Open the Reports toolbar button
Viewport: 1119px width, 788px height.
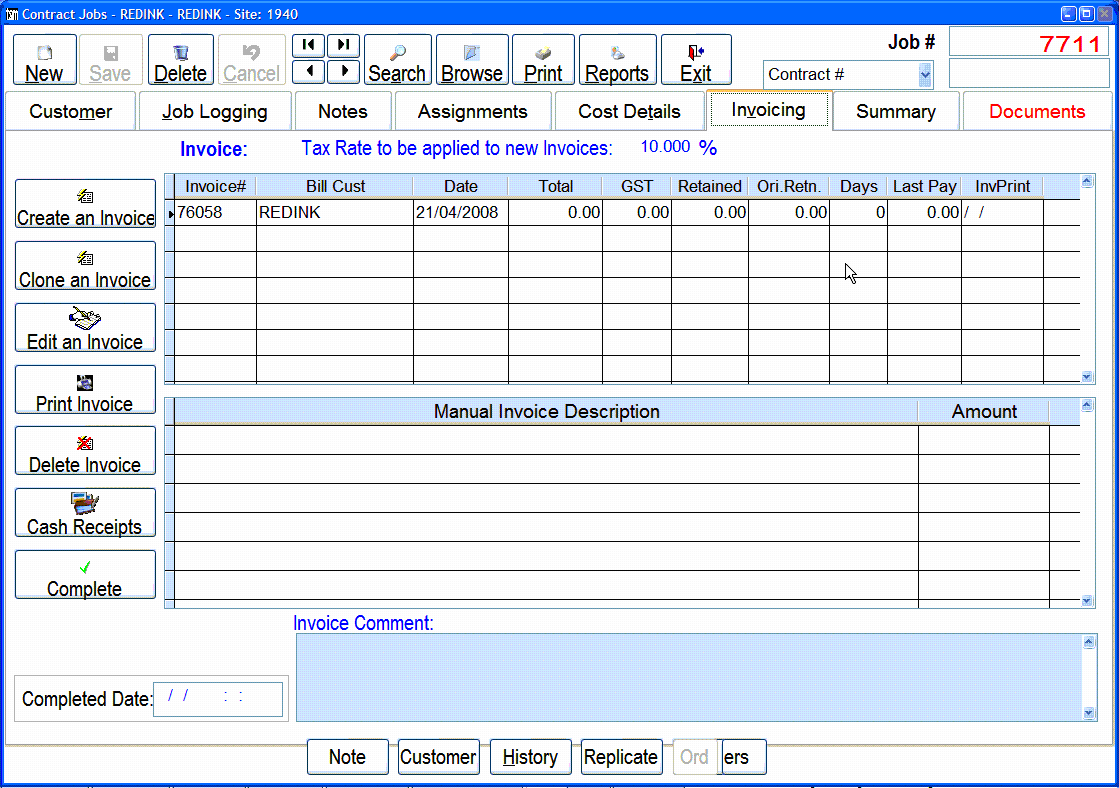pyautogui.click(x=617, y=62)
